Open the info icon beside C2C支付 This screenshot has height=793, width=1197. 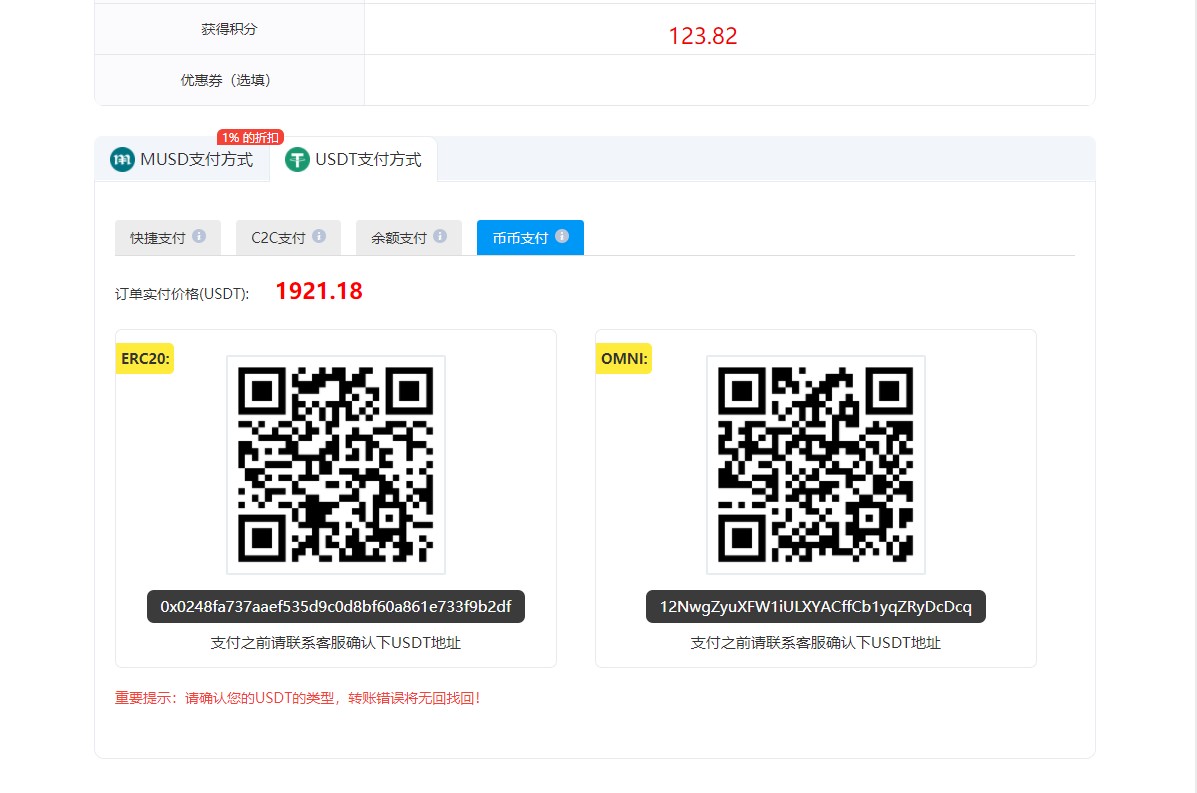tap(319, 237)
